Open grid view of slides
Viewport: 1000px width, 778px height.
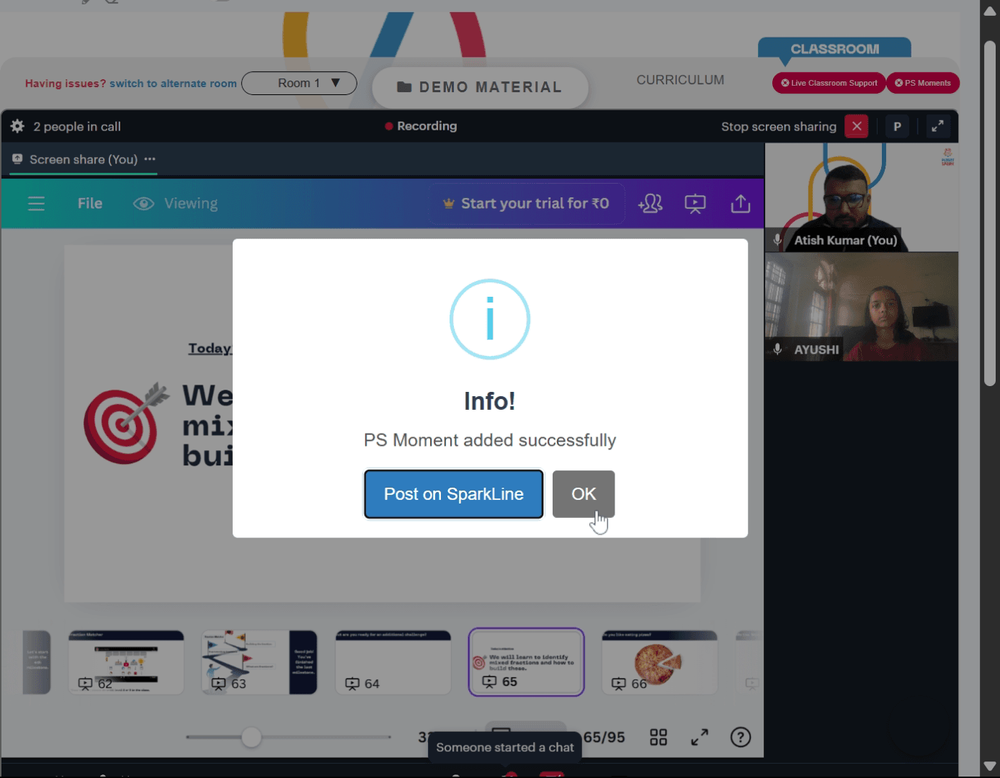coord(658,737)
